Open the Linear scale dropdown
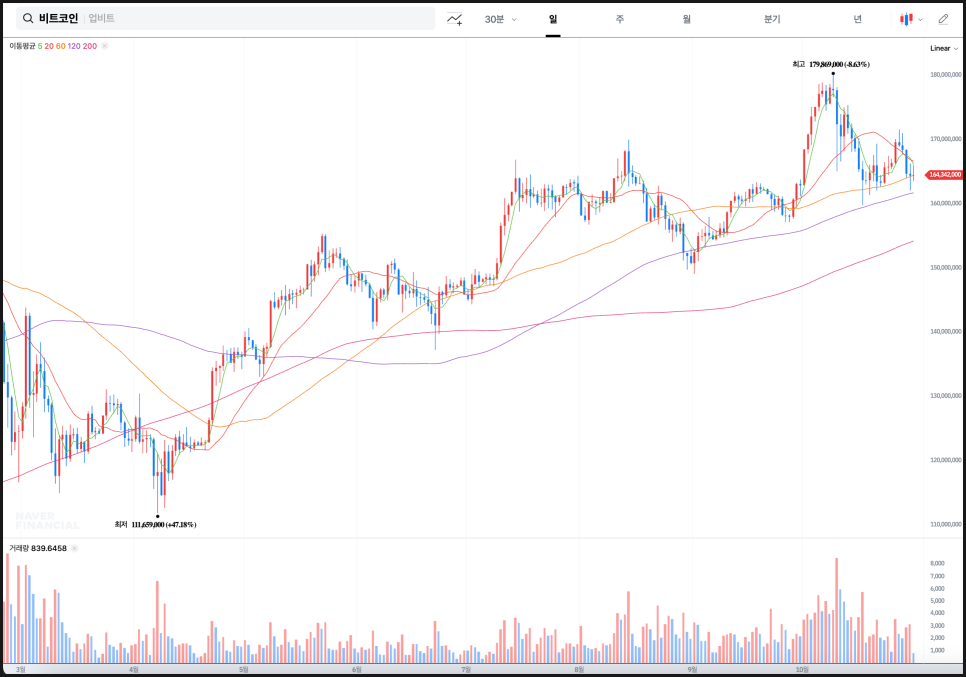This screenshot has height=677, width=966. (942, 48)
